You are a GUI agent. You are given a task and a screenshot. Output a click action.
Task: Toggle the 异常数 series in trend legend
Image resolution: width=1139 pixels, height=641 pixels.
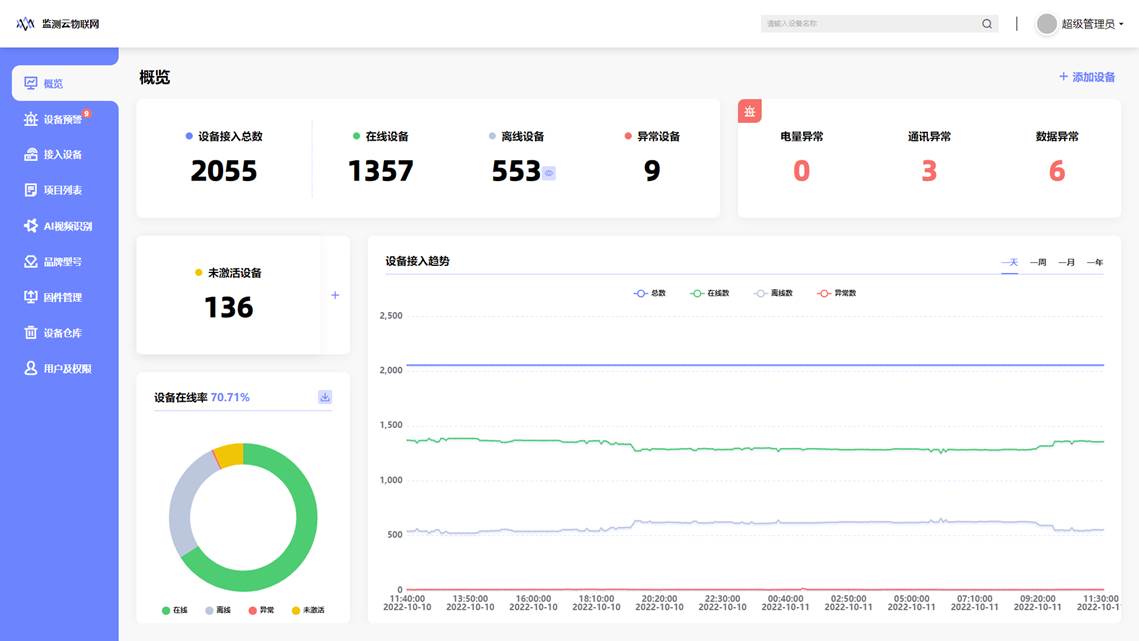click(x=834, y=293)
